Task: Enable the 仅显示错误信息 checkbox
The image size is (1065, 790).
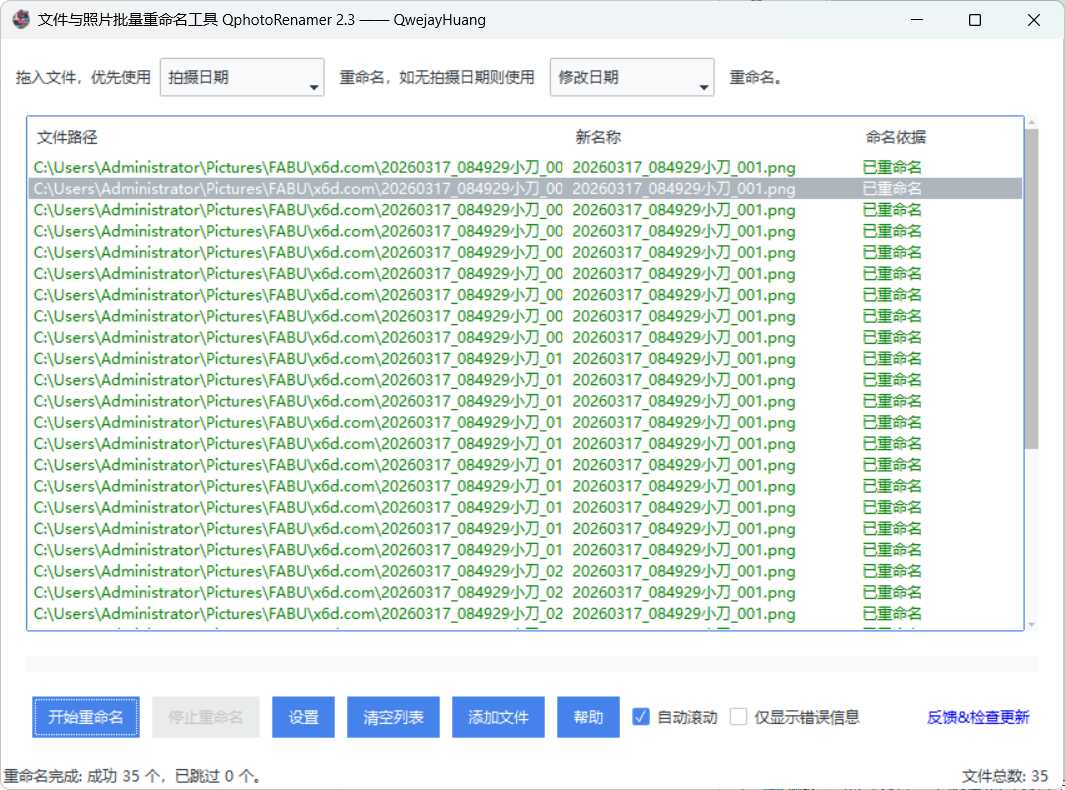Action: 738,716
